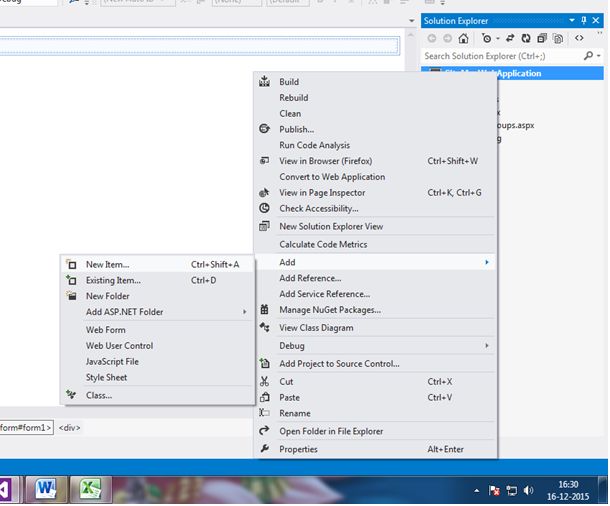610x506 pixels.
Task: Click the Class… icon in submenu
Action: 71,395
